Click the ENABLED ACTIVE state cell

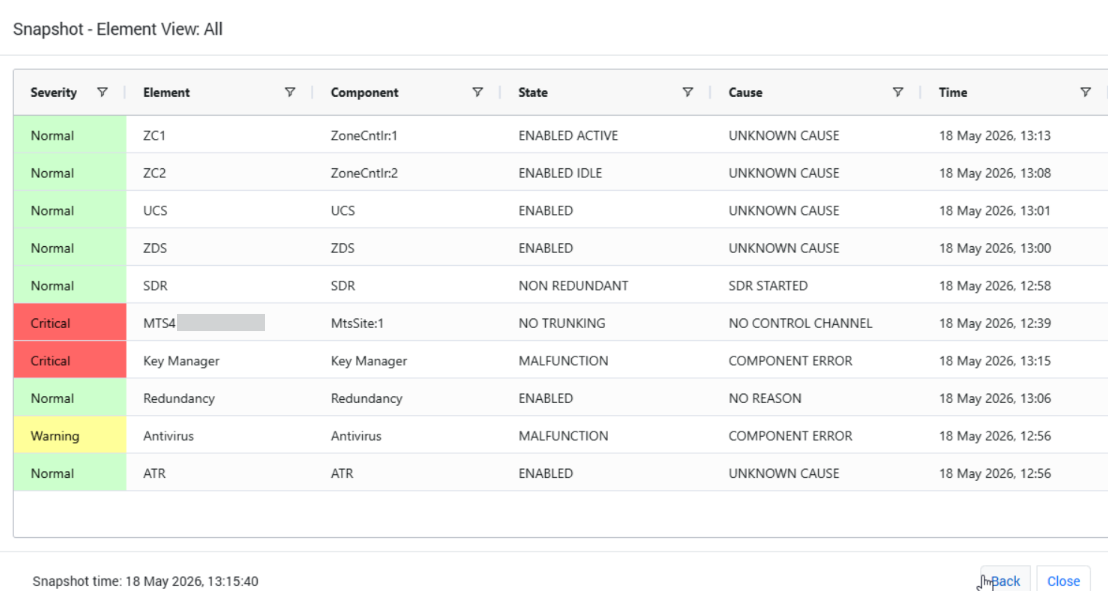606,136
